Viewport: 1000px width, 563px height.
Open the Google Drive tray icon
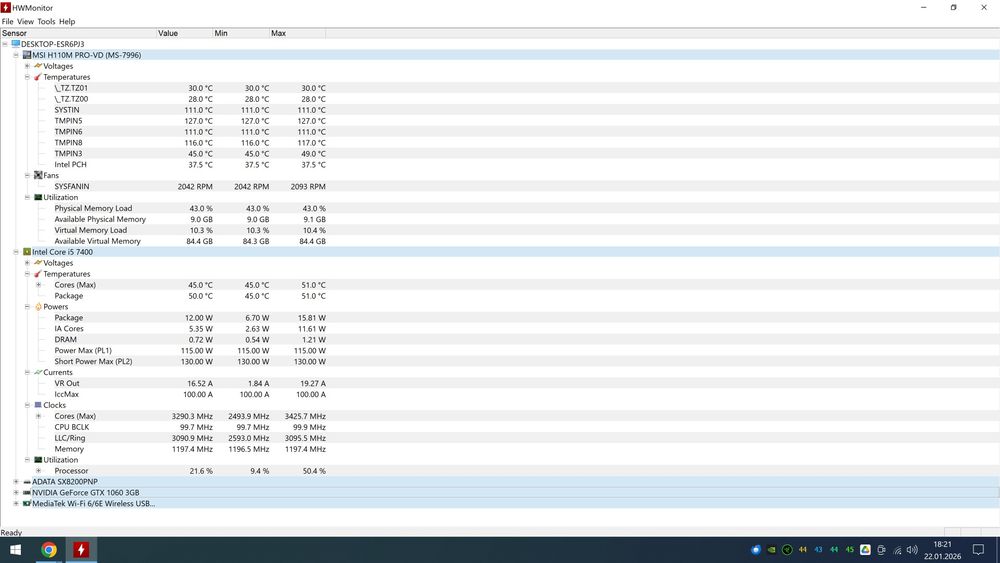[x=865, y=550]
